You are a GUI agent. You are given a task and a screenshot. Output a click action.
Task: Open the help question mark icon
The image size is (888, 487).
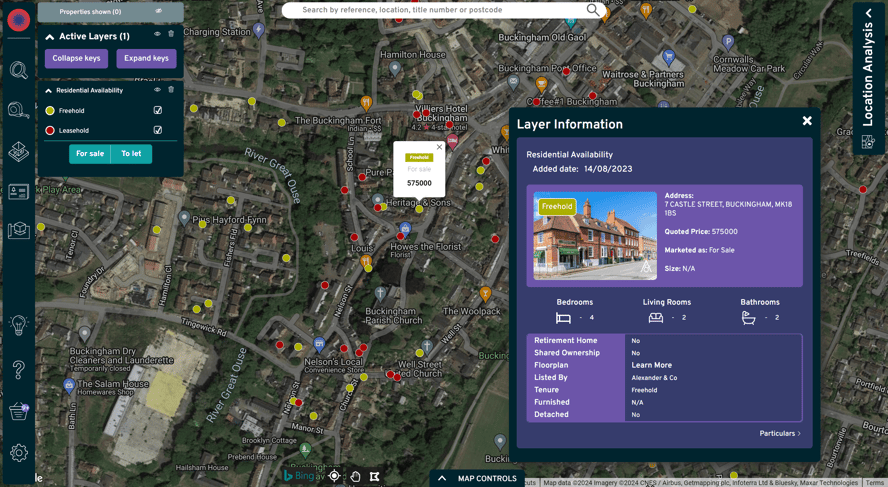[x=18, y=370]
